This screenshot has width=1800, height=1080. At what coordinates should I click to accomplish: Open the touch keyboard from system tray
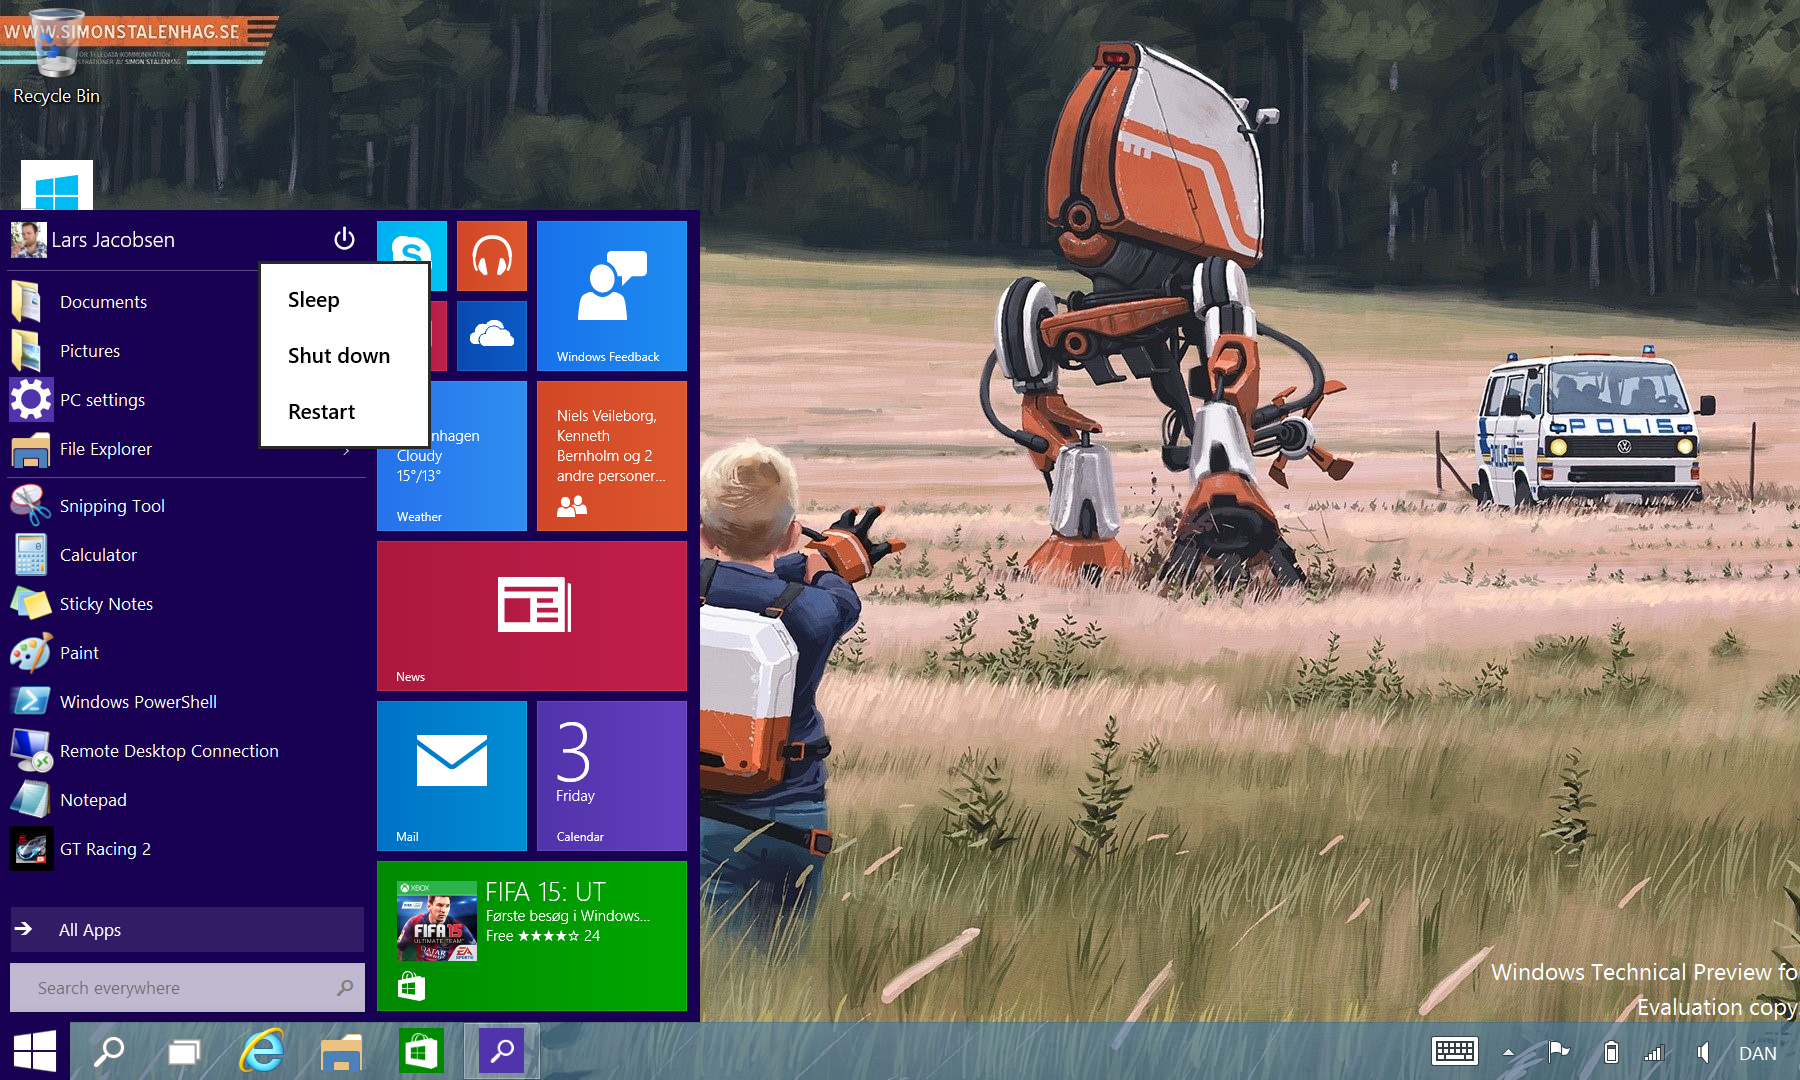coord(1454,1051)
